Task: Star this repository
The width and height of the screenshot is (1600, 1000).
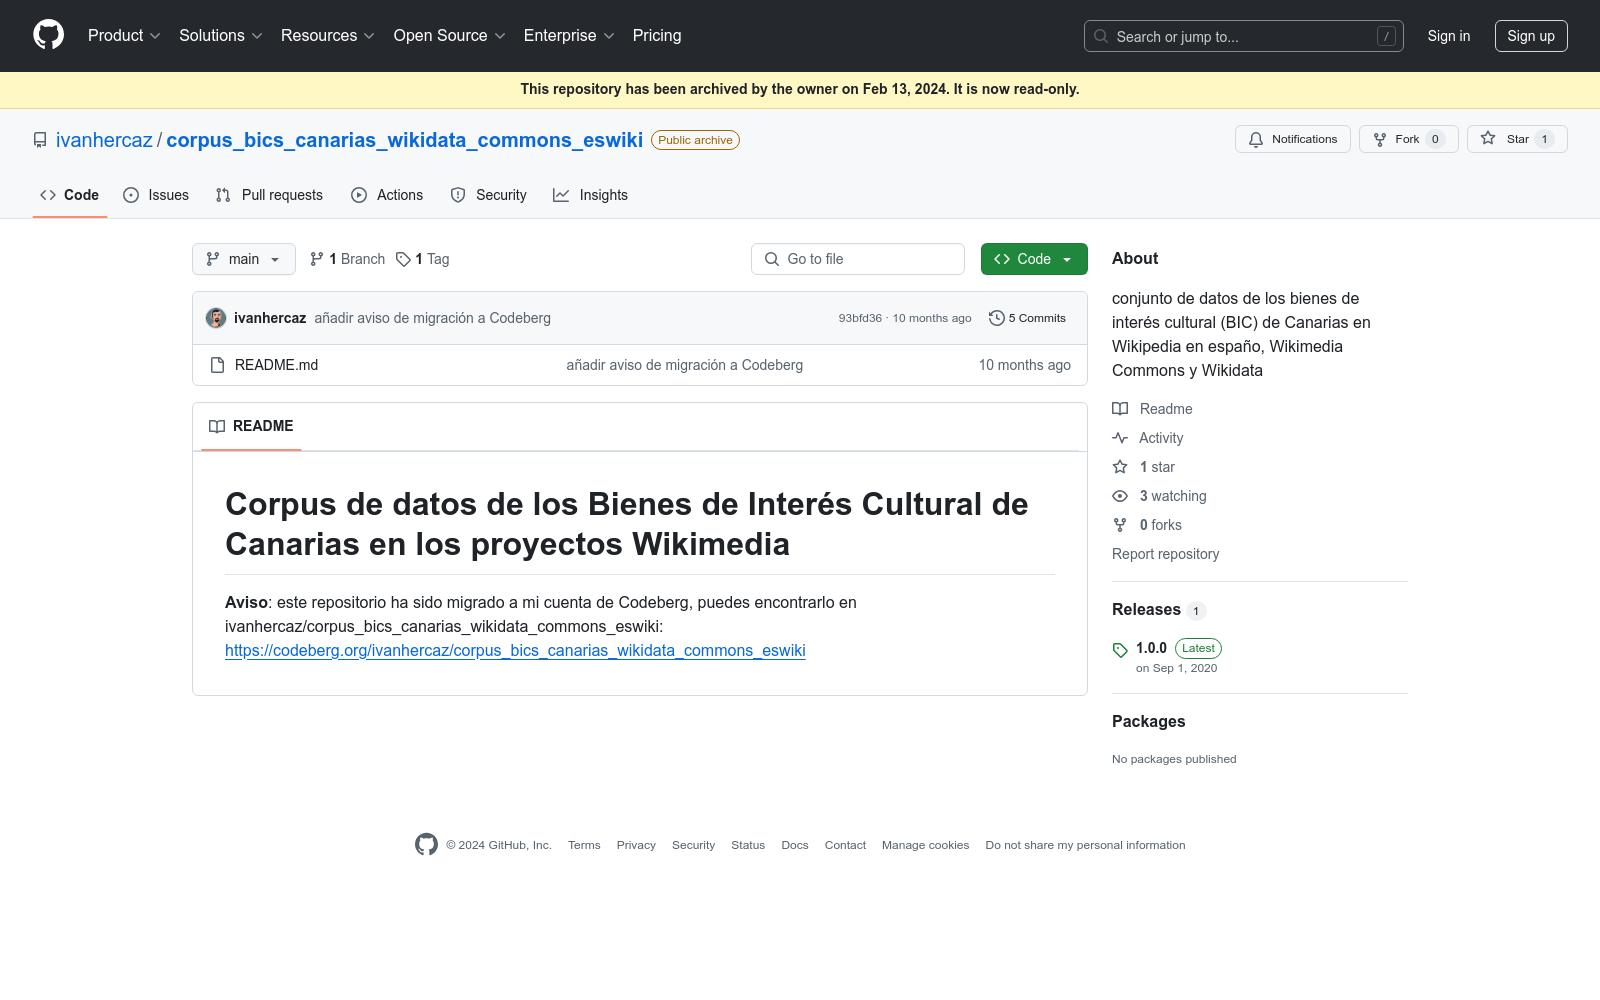Action: click(1517, 139)
